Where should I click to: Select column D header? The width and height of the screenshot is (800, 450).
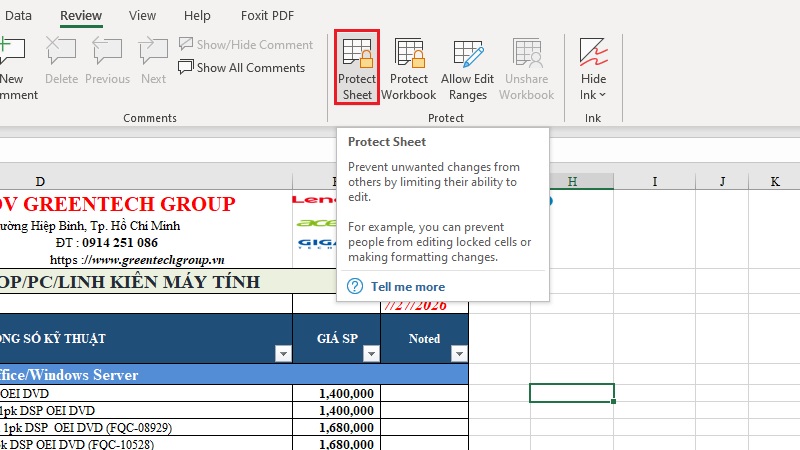[x=40, y=181]
